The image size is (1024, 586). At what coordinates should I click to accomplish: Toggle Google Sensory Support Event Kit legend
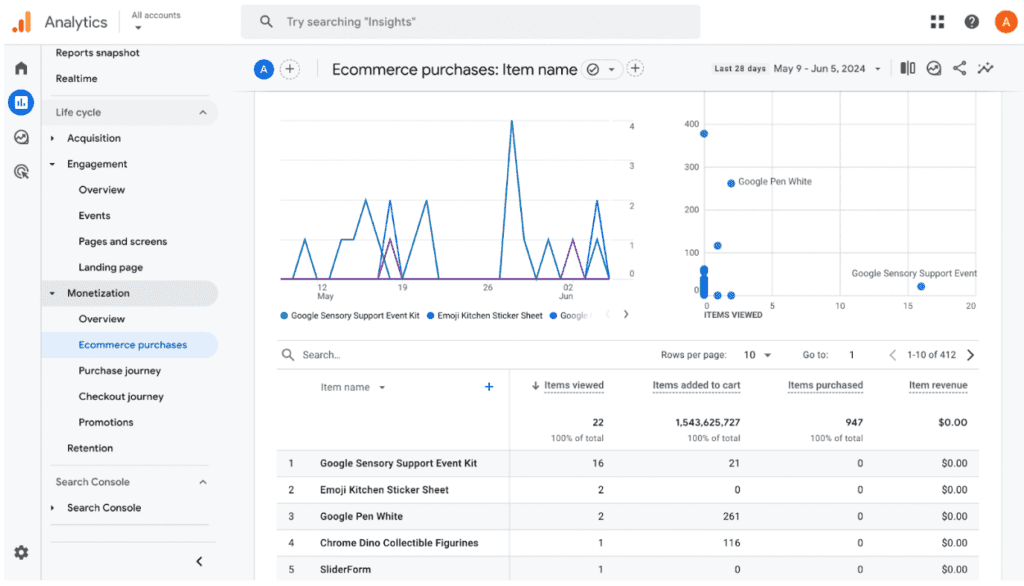coord(350,316)
